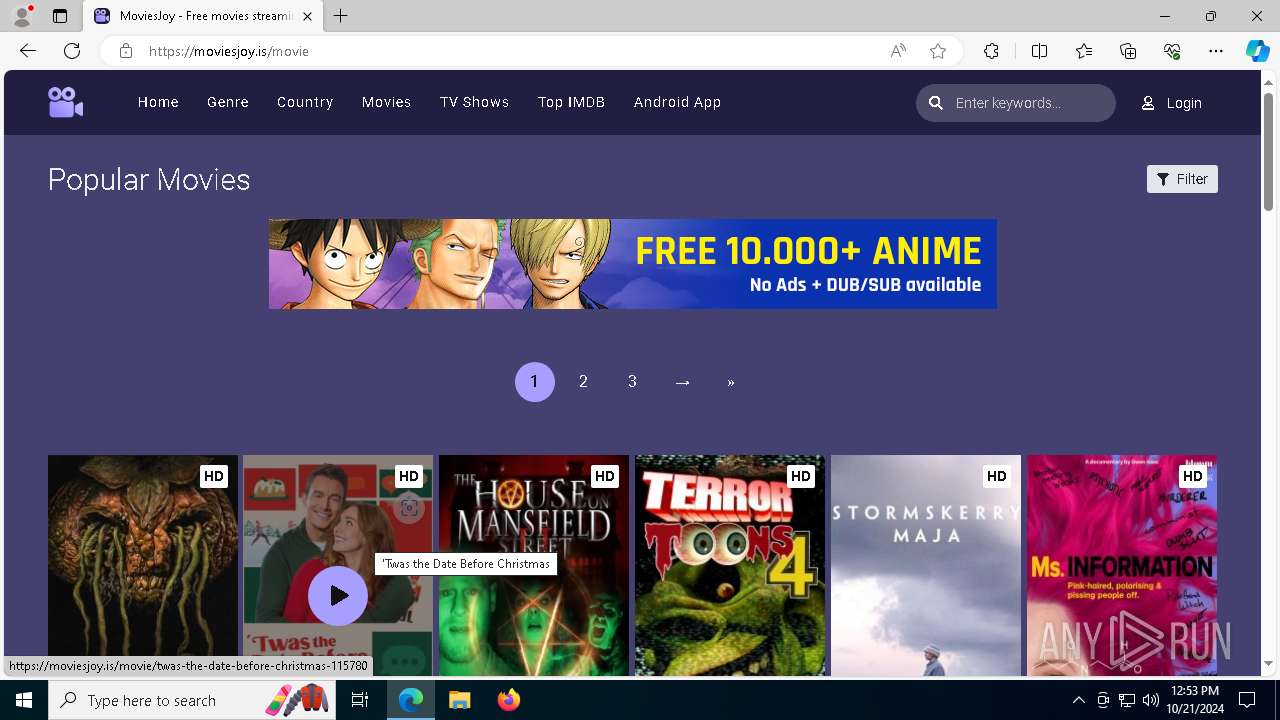
Task: Go to pagination page 3
Action: pos(633,382)
